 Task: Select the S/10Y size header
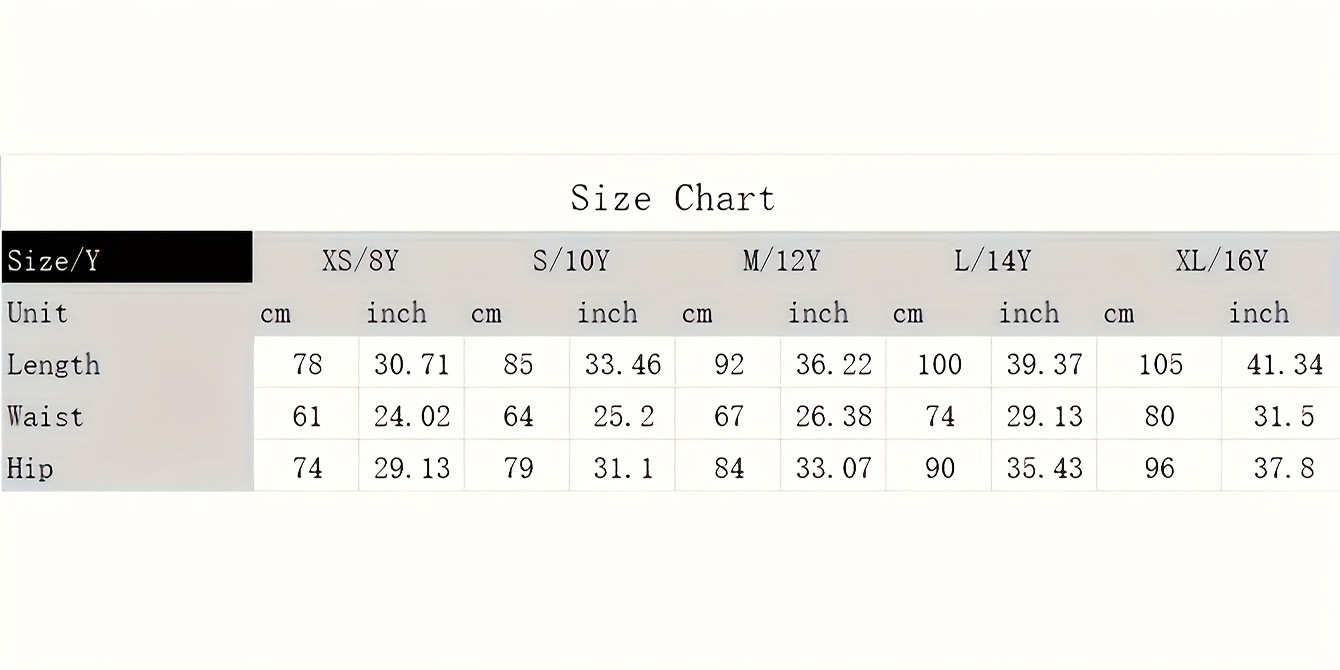point(570,261)
